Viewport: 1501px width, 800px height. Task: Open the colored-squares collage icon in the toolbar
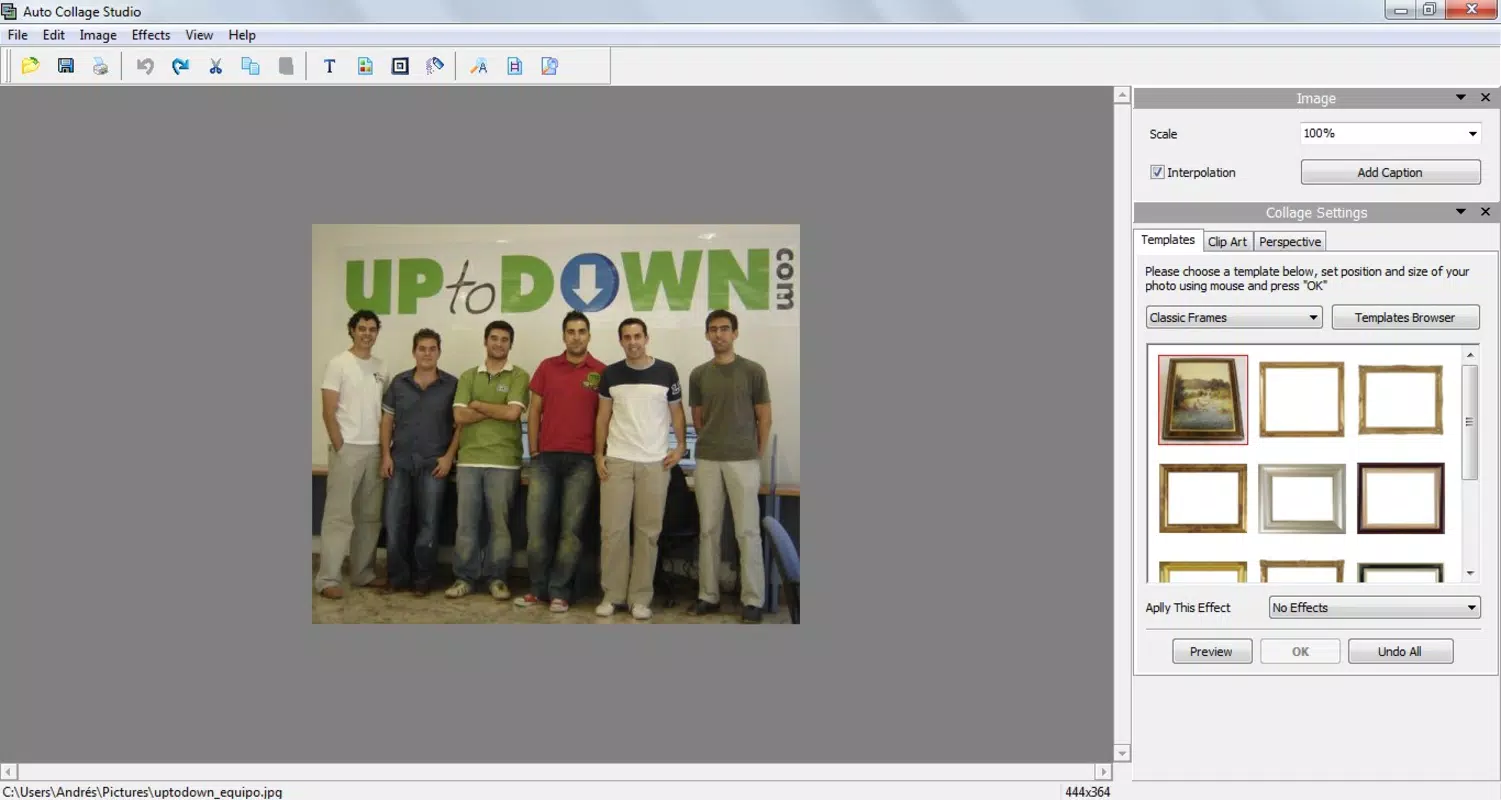pyautogui.click(x=365, y=66)
